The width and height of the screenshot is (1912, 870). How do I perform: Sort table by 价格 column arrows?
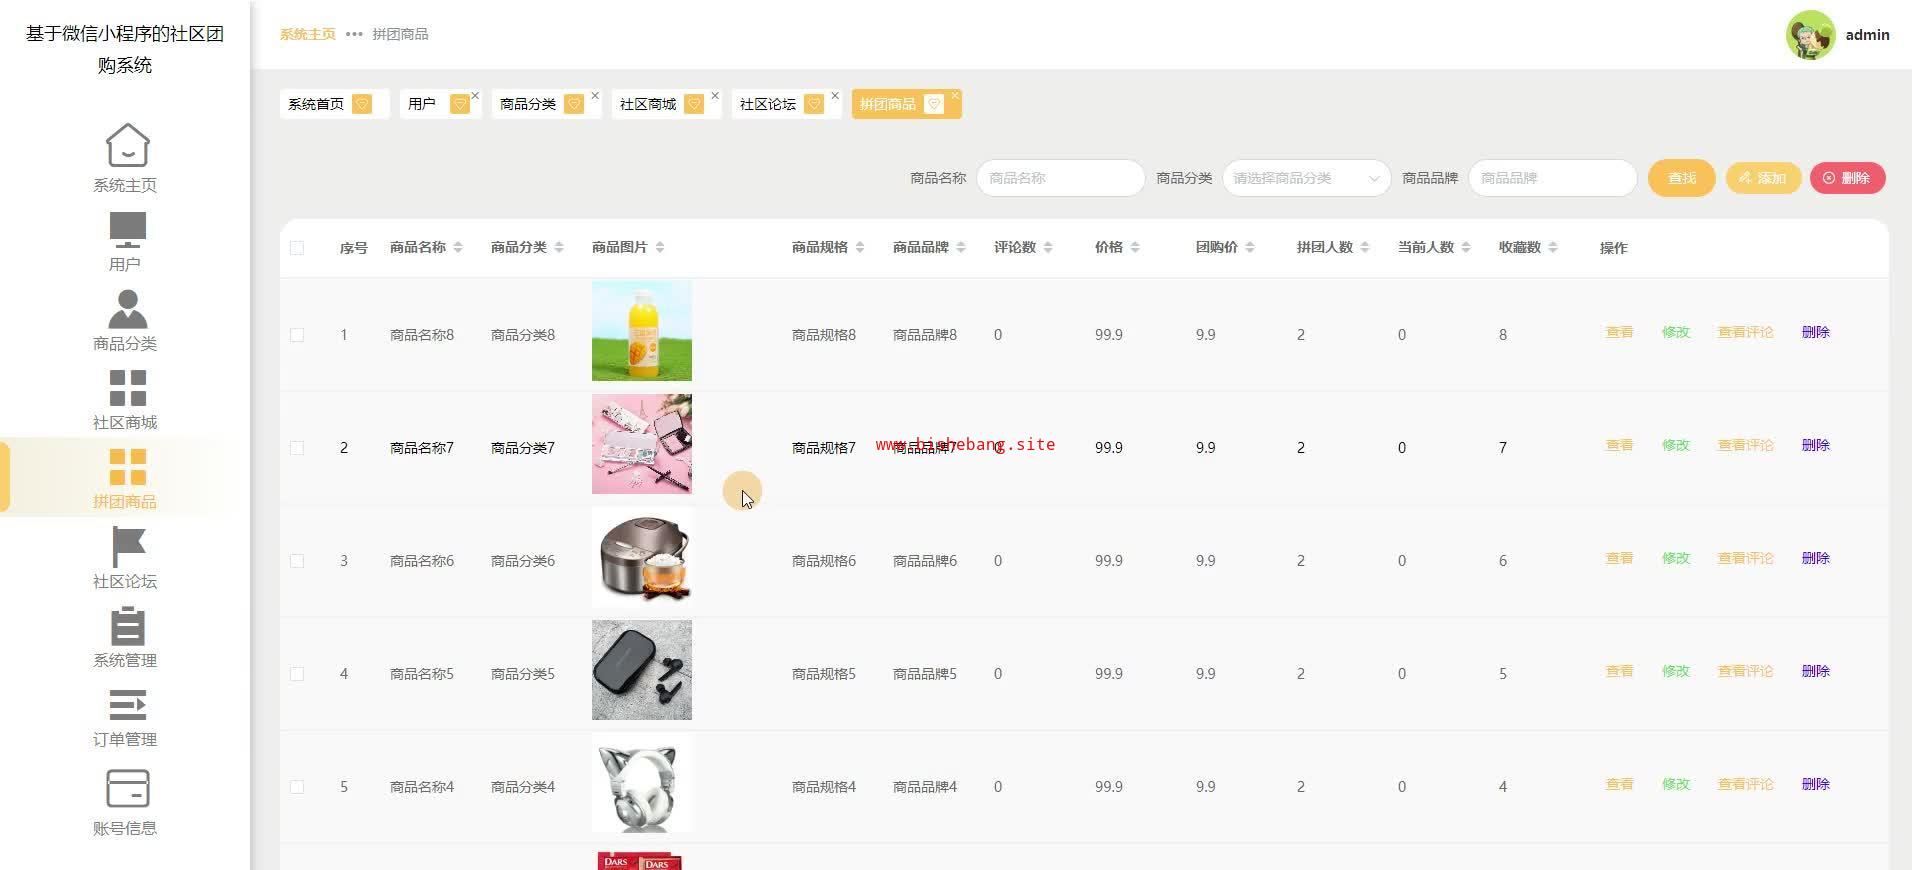click(x=1134, y=248)
